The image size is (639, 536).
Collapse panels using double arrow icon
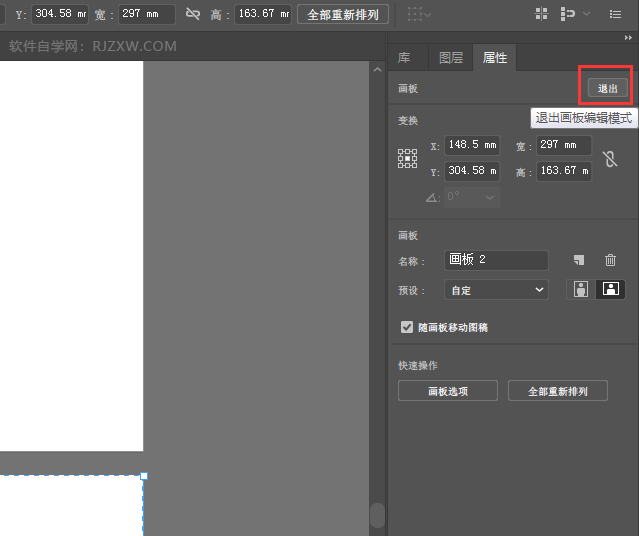pos(627,37)
